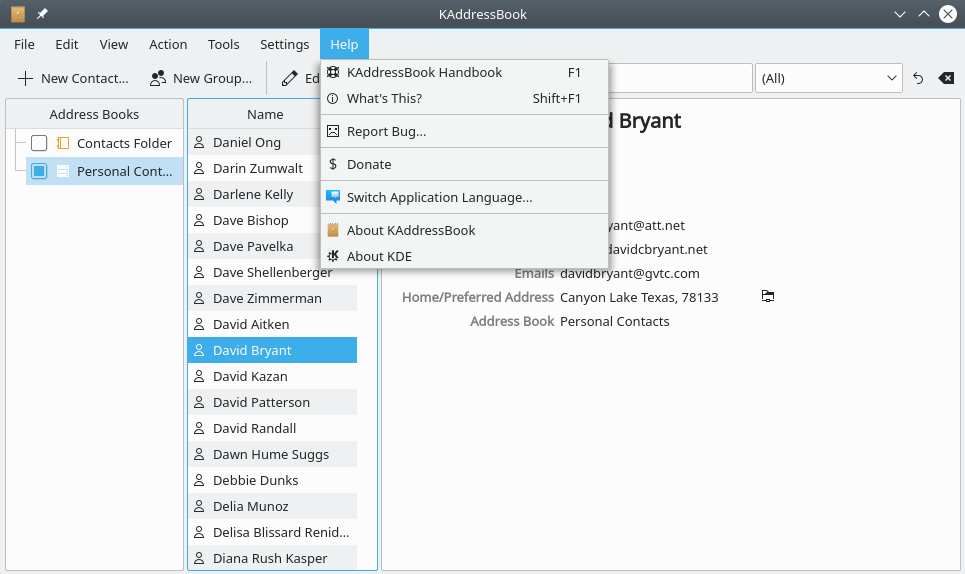
Task: Click the language bubble icon in Help menu
Action: (333, 197)
